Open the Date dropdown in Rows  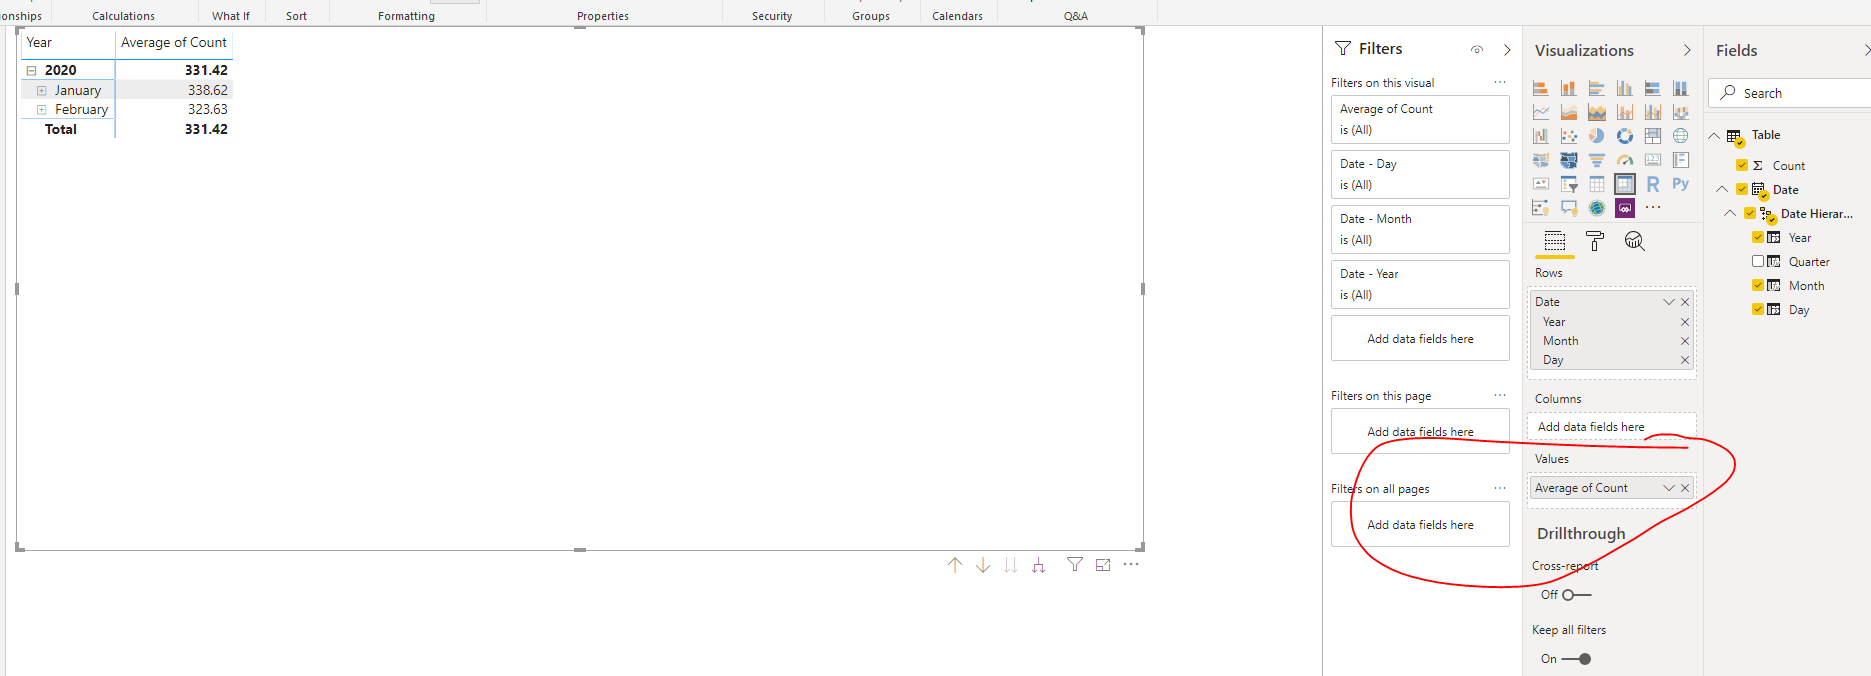pyautogui.click(x=1668, y=302)
